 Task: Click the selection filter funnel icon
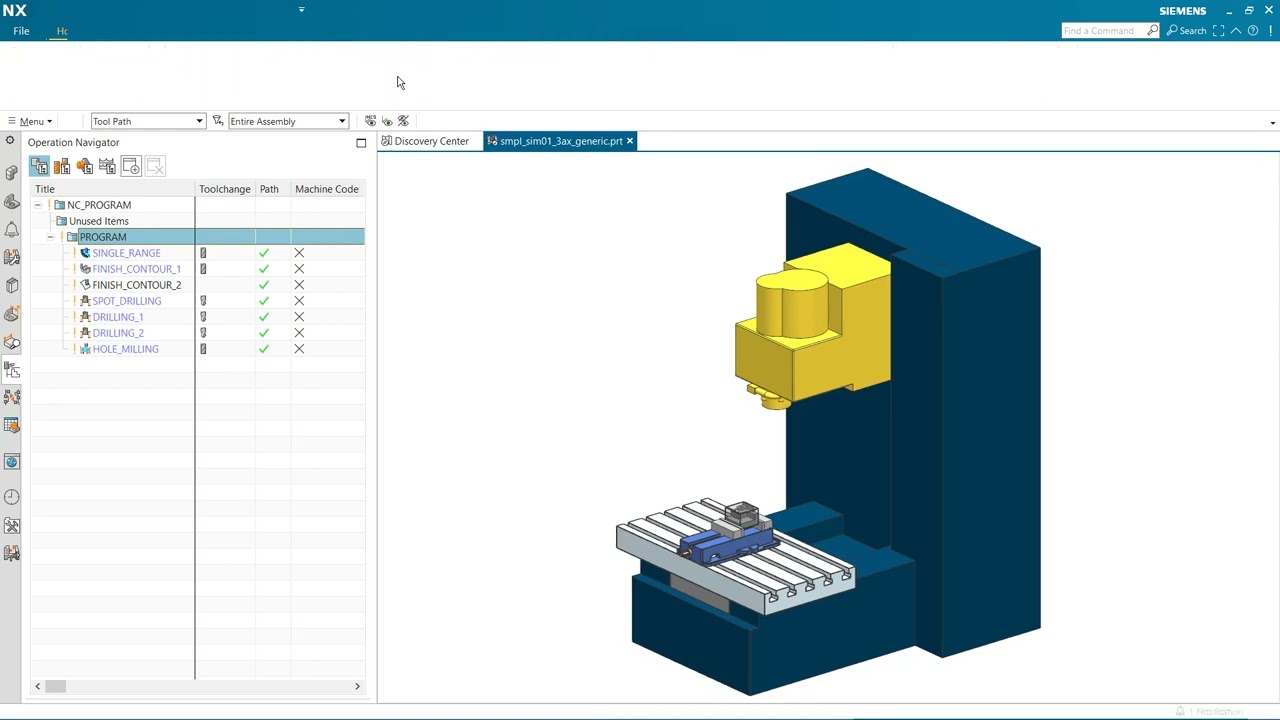(x=217, y=121)
